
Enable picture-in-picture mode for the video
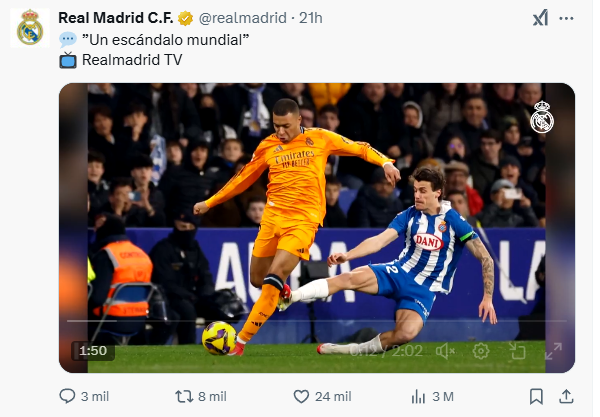click(517, 350)
